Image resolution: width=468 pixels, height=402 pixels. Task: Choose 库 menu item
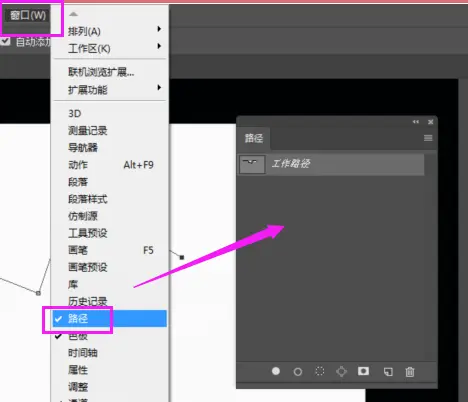(110, 284)
